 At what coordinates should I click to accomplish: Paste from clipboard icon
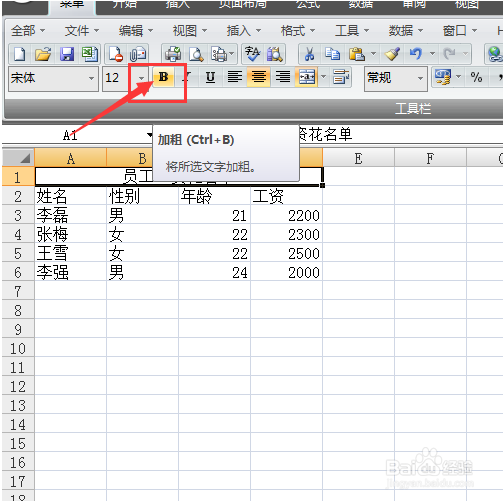(356, 54)
